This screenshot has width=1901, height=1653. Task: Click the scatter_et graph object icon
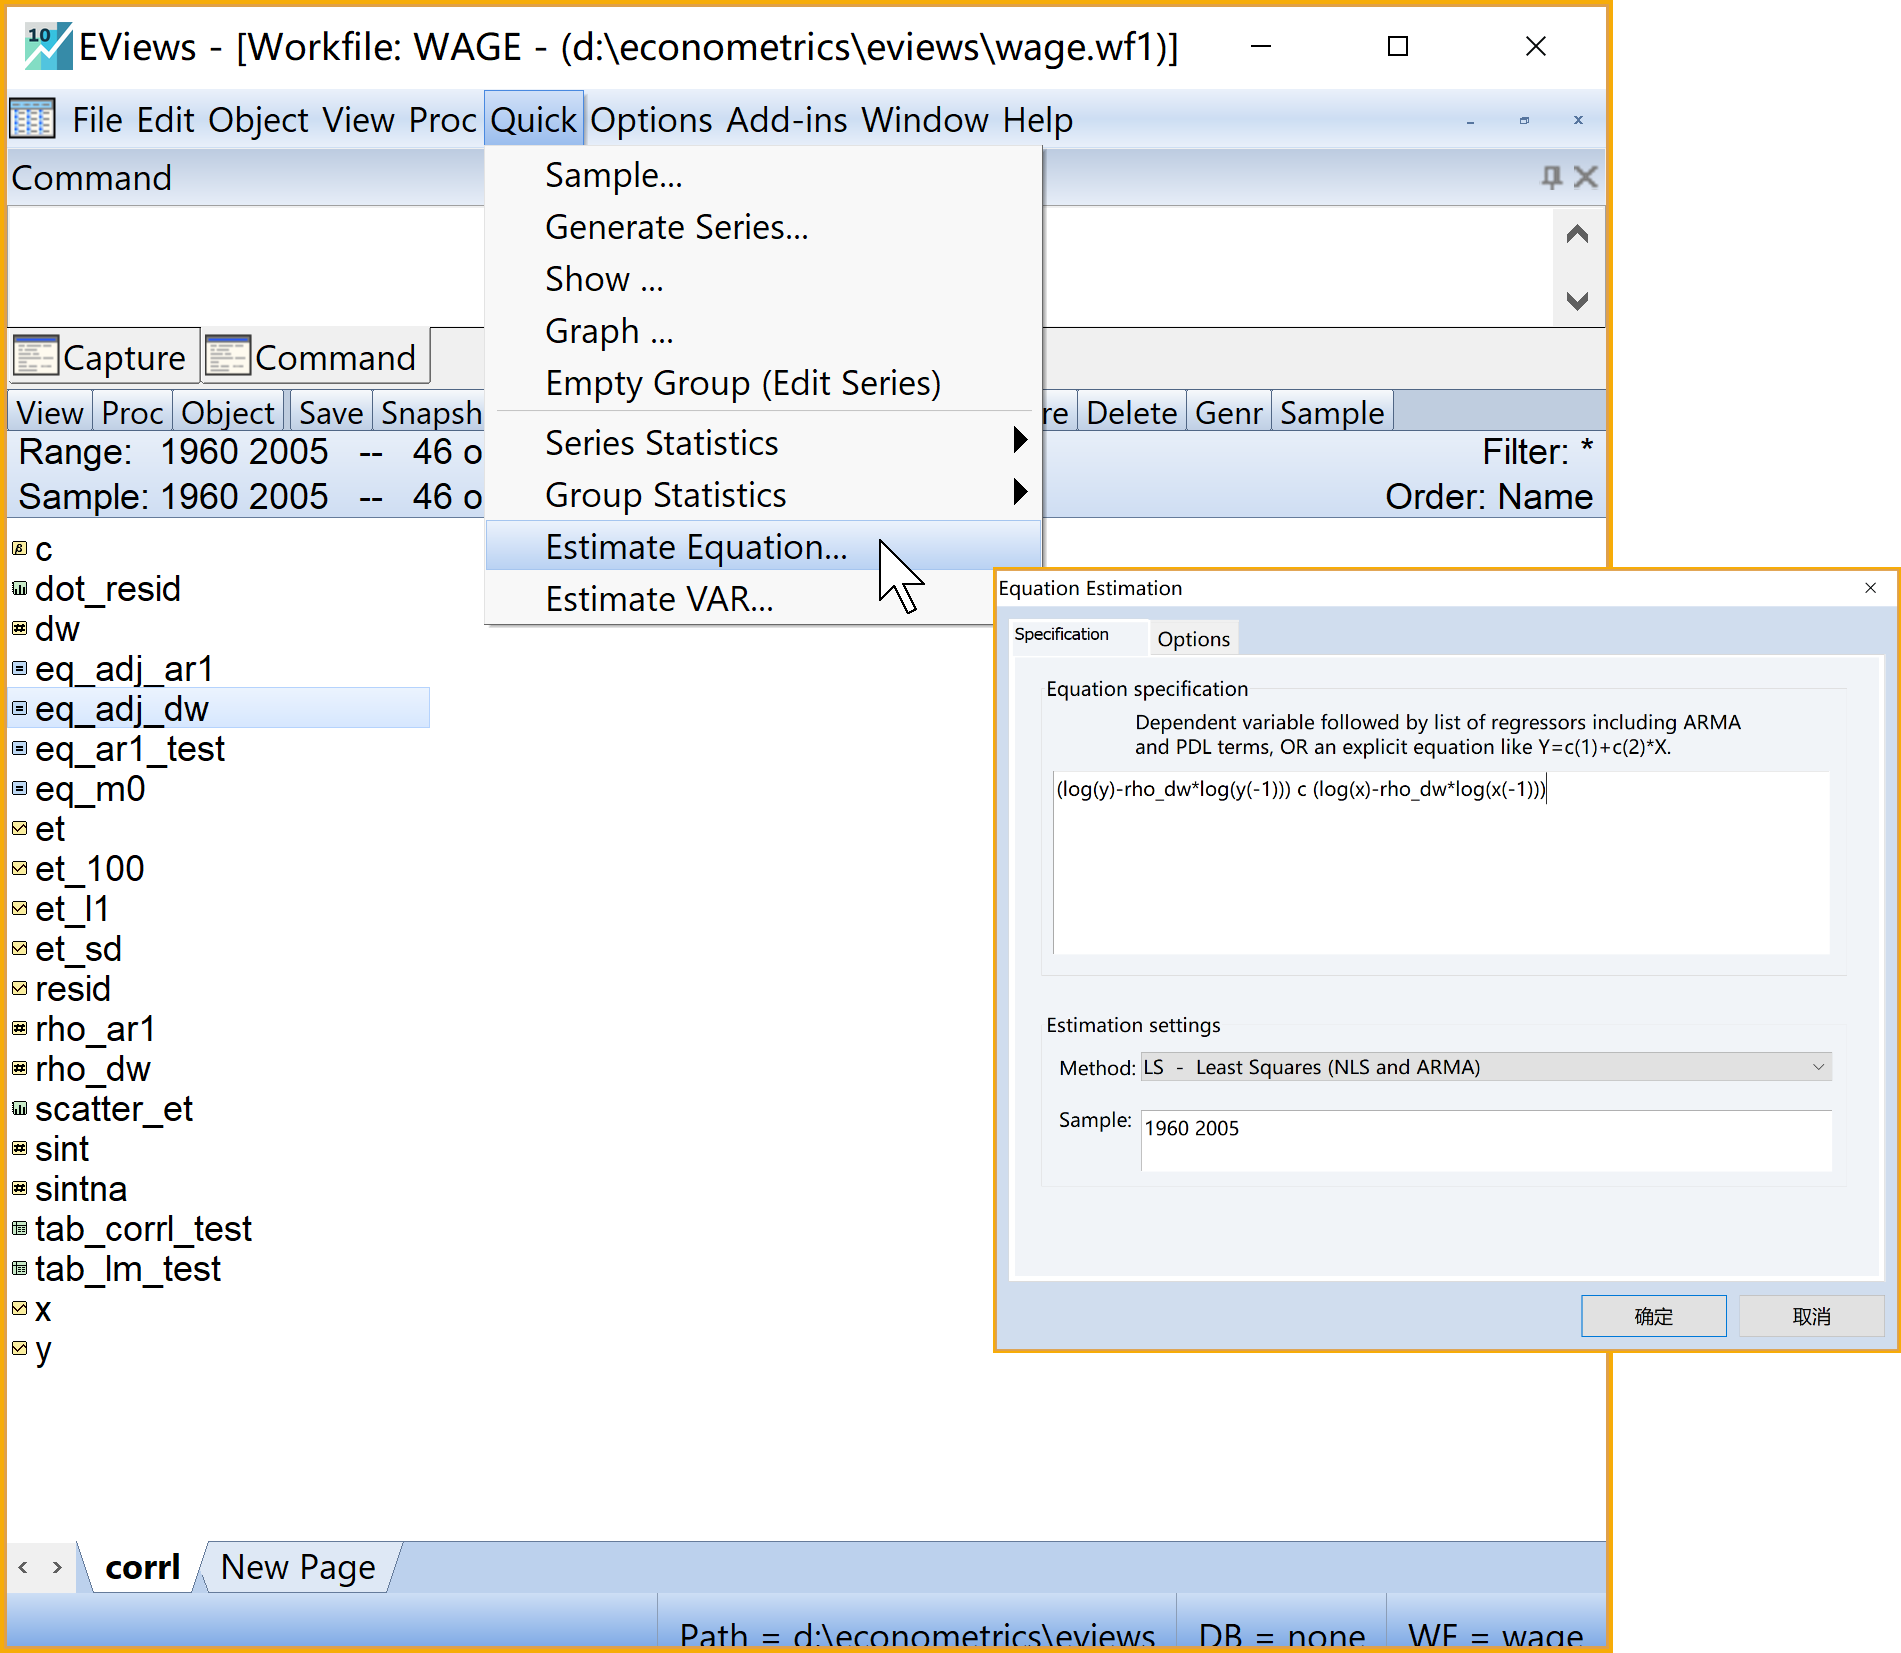[x=19, y=1108]
